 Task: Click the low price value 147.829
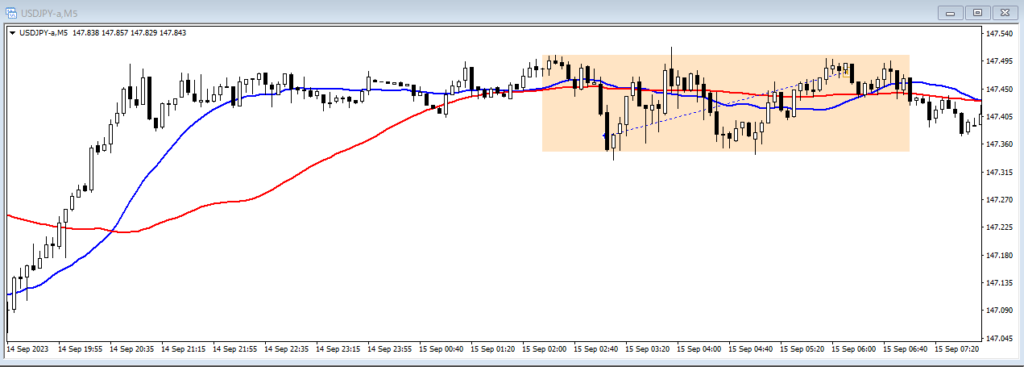(144, 33)
